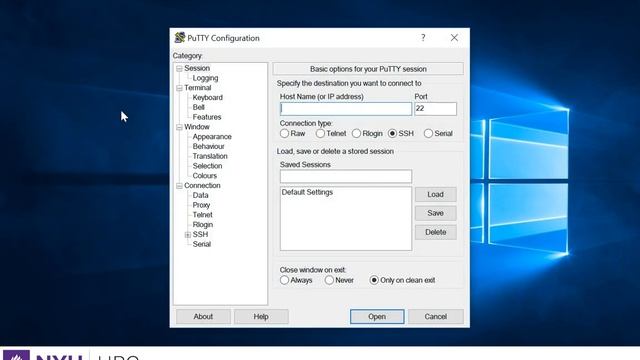This screenshot has height=360, width=640.
Task: Click the About button
Action: (x=203, y=316)
